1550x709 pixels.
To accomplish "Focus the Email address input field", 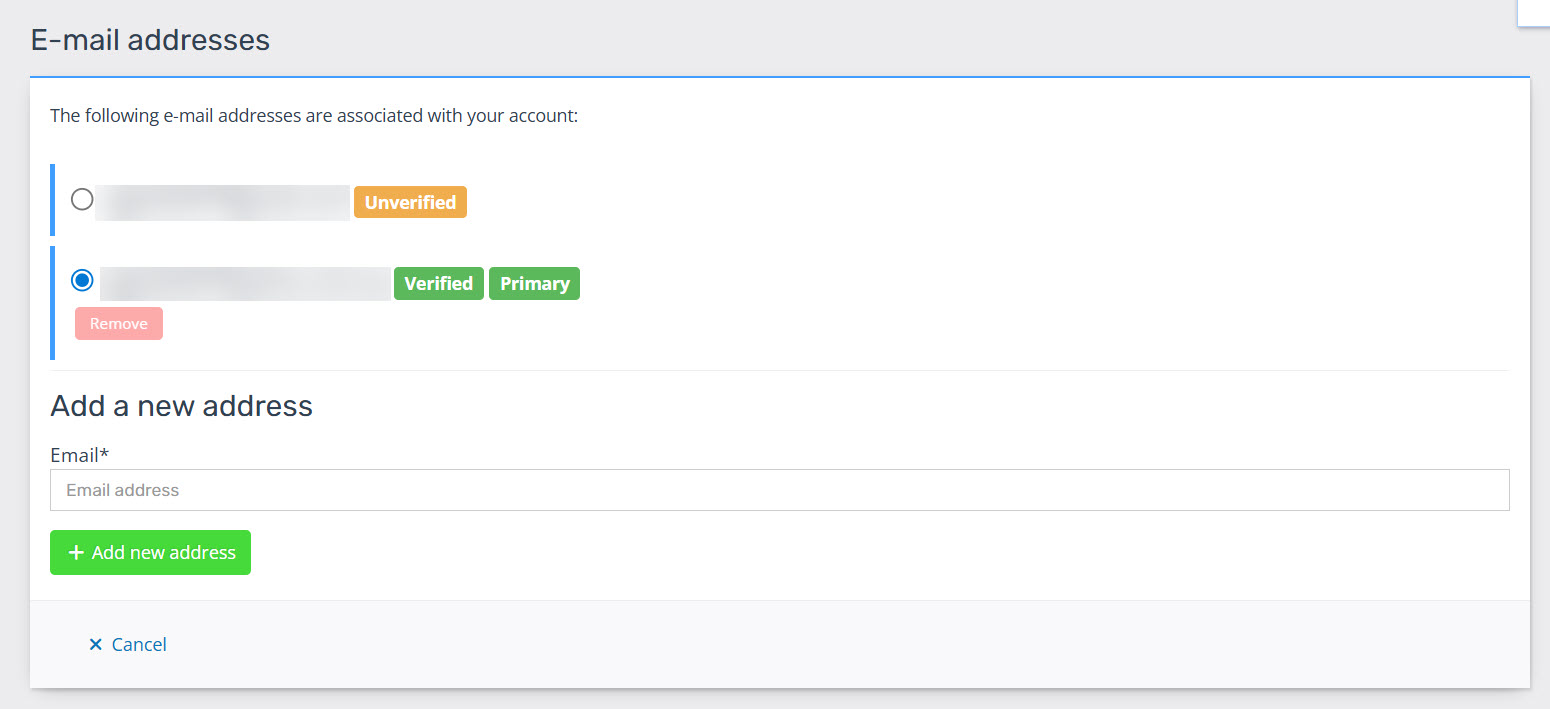I will pos(779,490).
